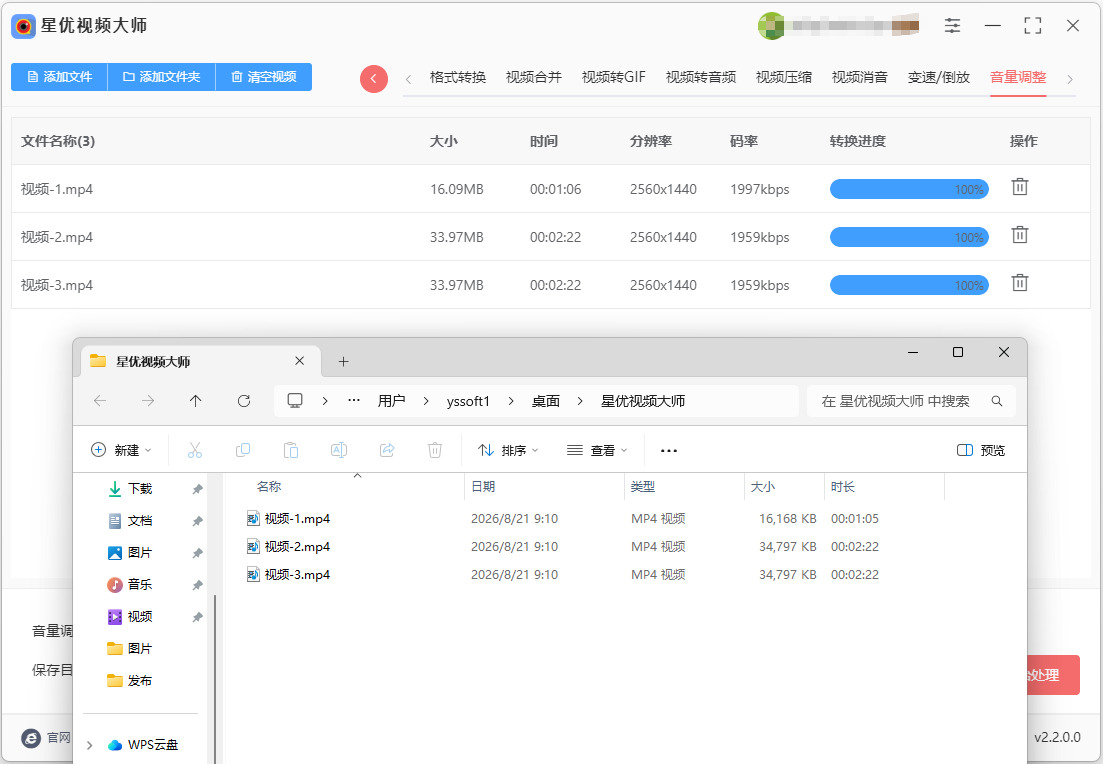Open 下载 in the Explorer sidebar

140,488
